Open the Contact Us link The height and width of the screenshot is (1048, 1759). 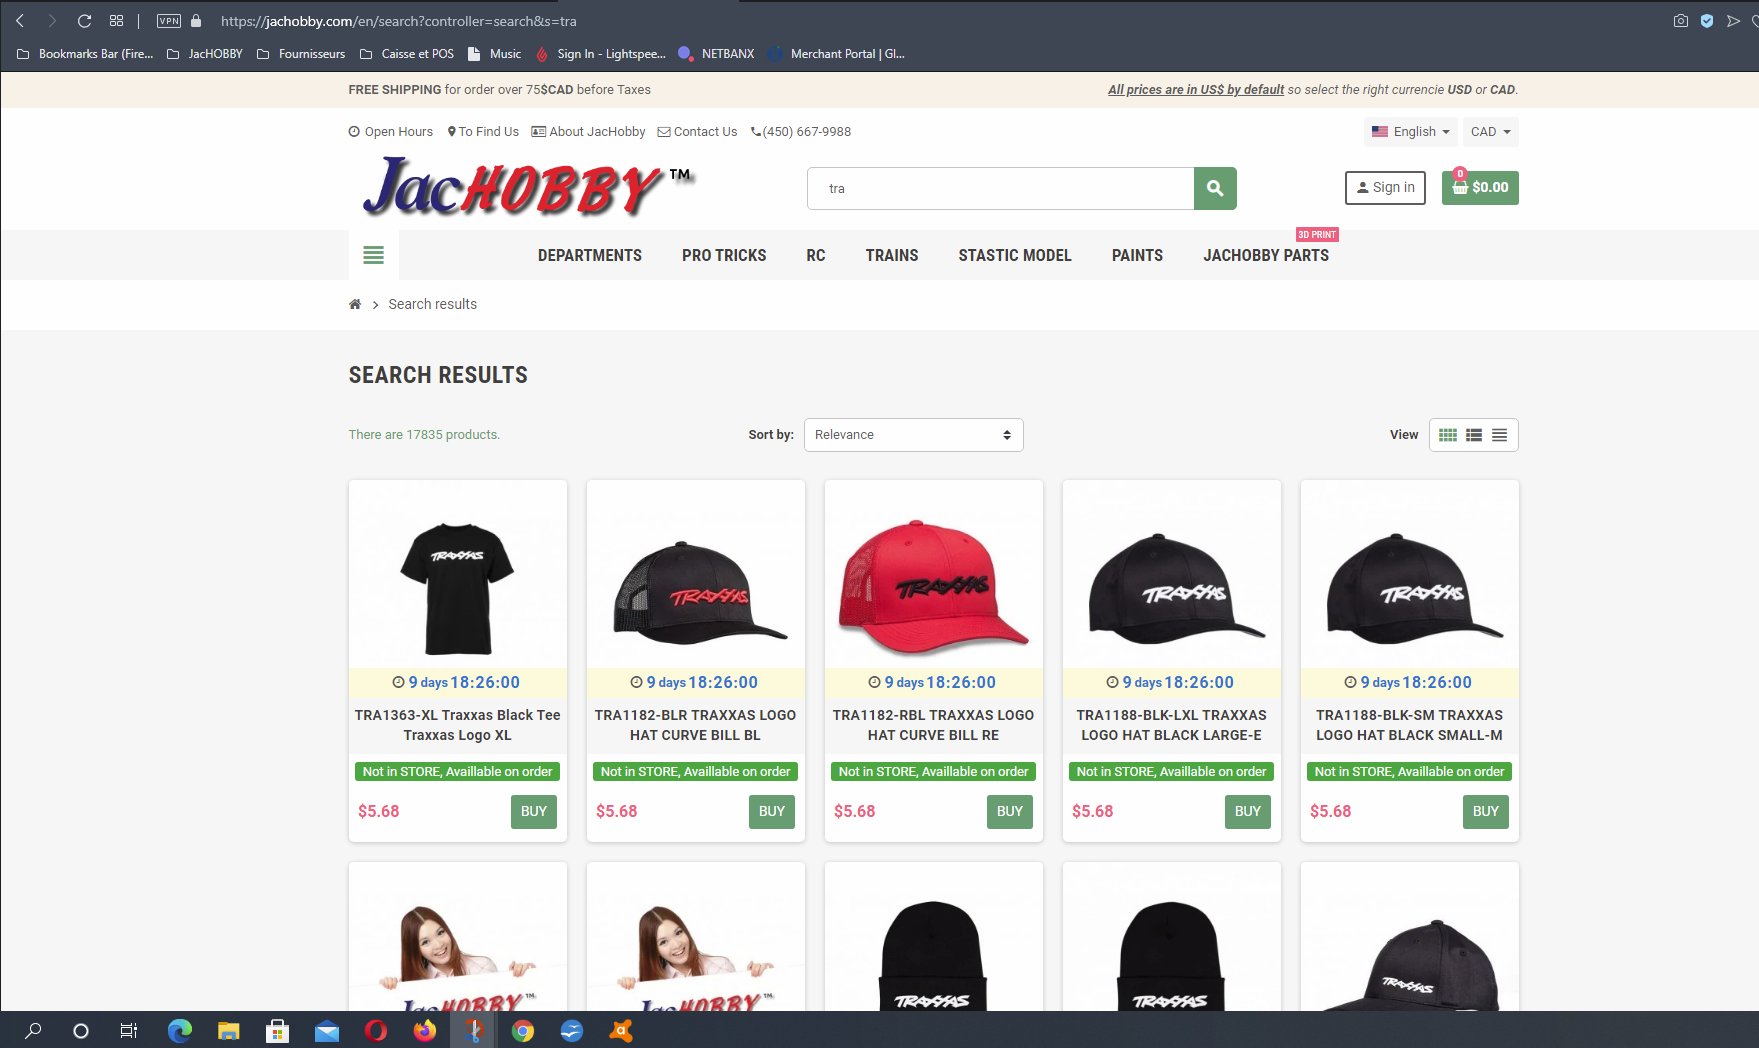click(697, 132)
